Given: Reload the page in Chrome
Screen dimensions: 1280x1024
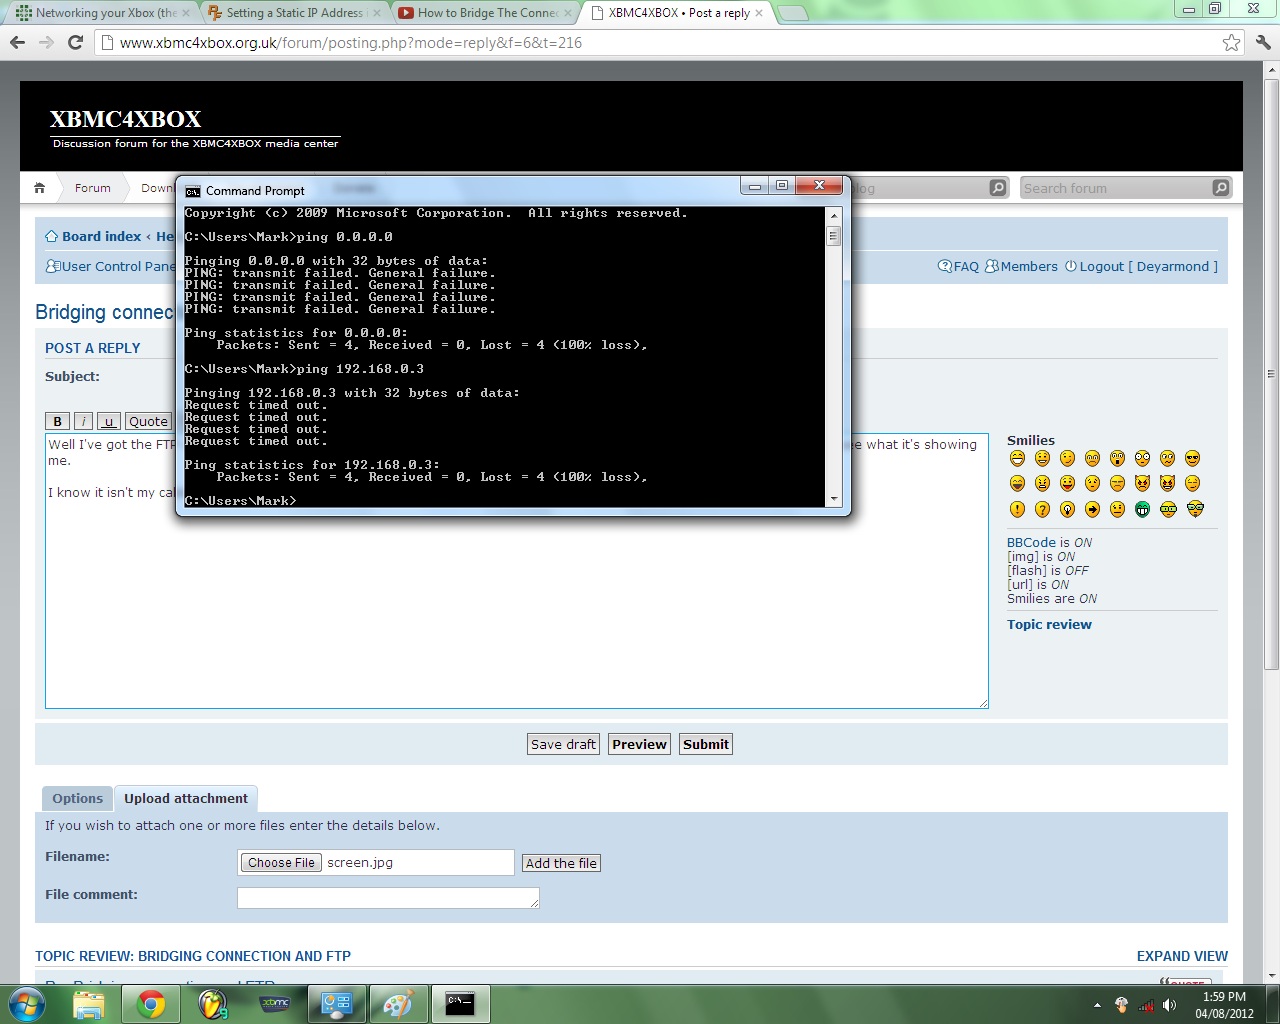Looking at the screenshot, I should (x=75, y=42).
